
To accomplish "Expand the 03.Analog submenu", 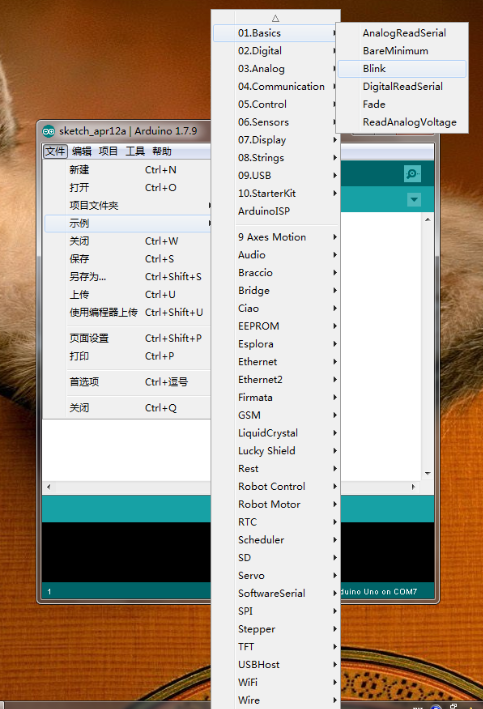I will coord(275,69).
